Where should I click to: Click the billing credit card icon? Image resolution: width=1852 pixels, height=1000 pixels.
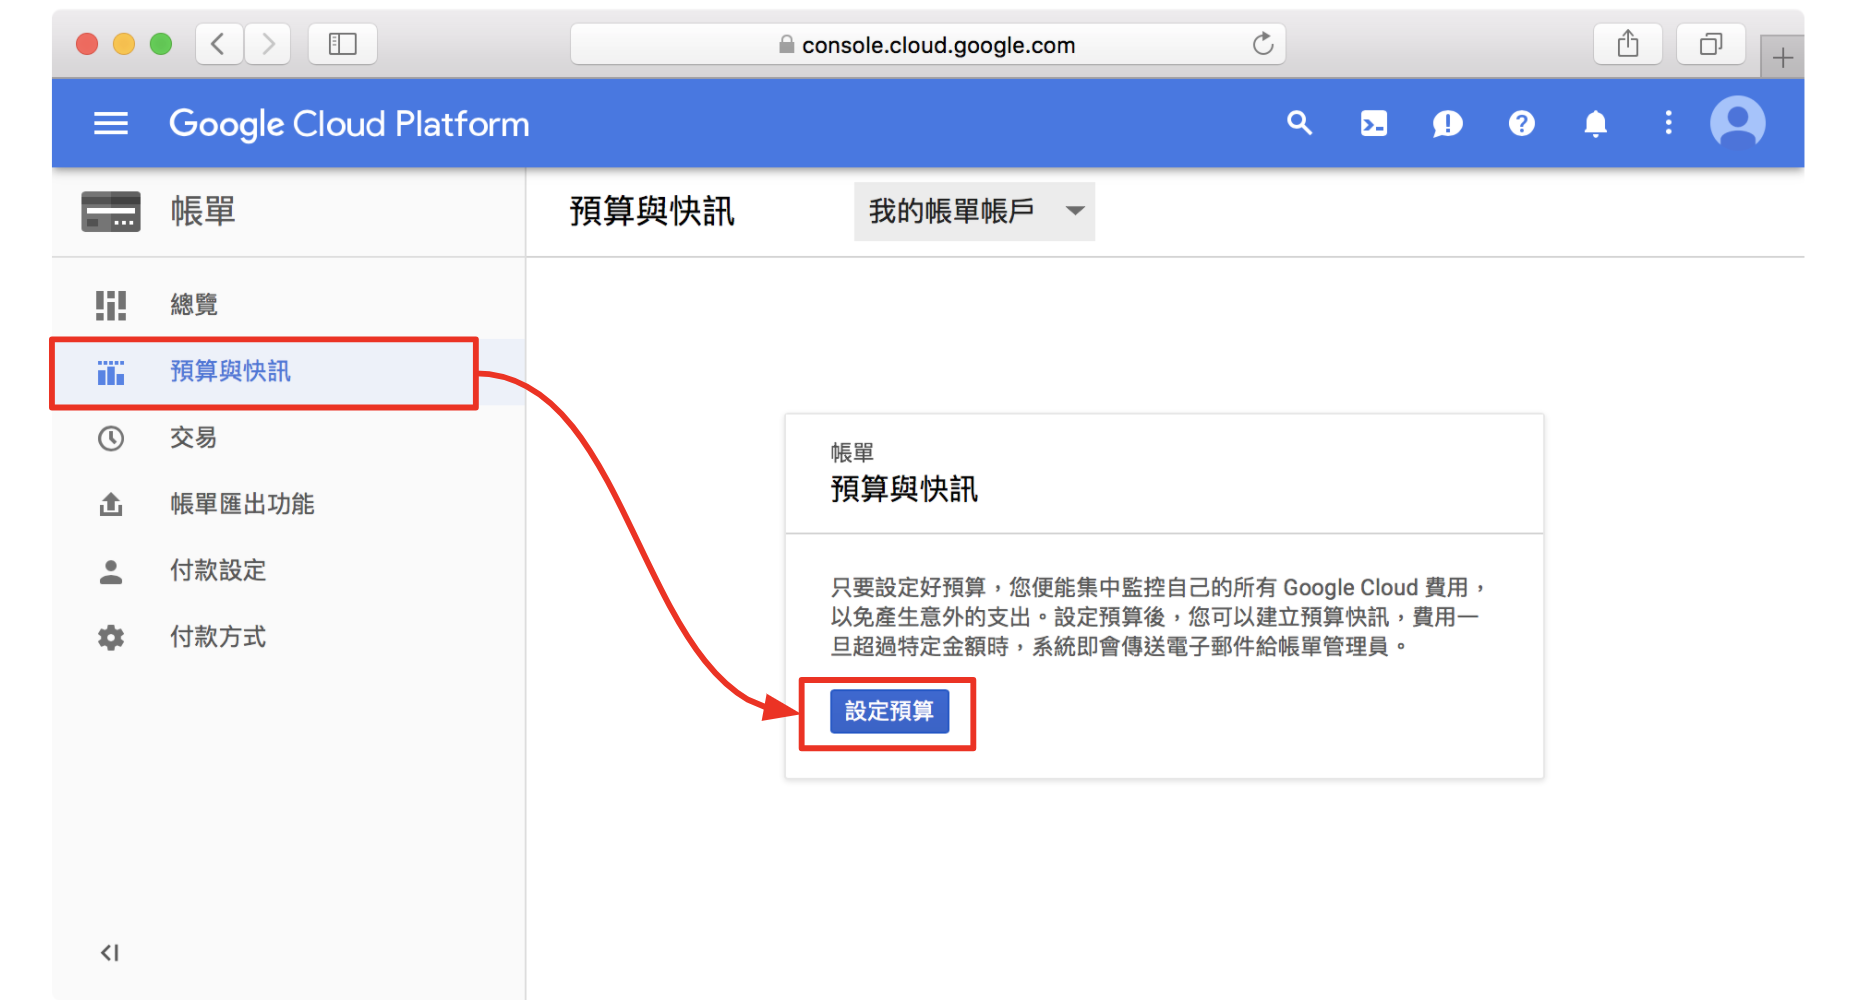[x=110, y=212]
